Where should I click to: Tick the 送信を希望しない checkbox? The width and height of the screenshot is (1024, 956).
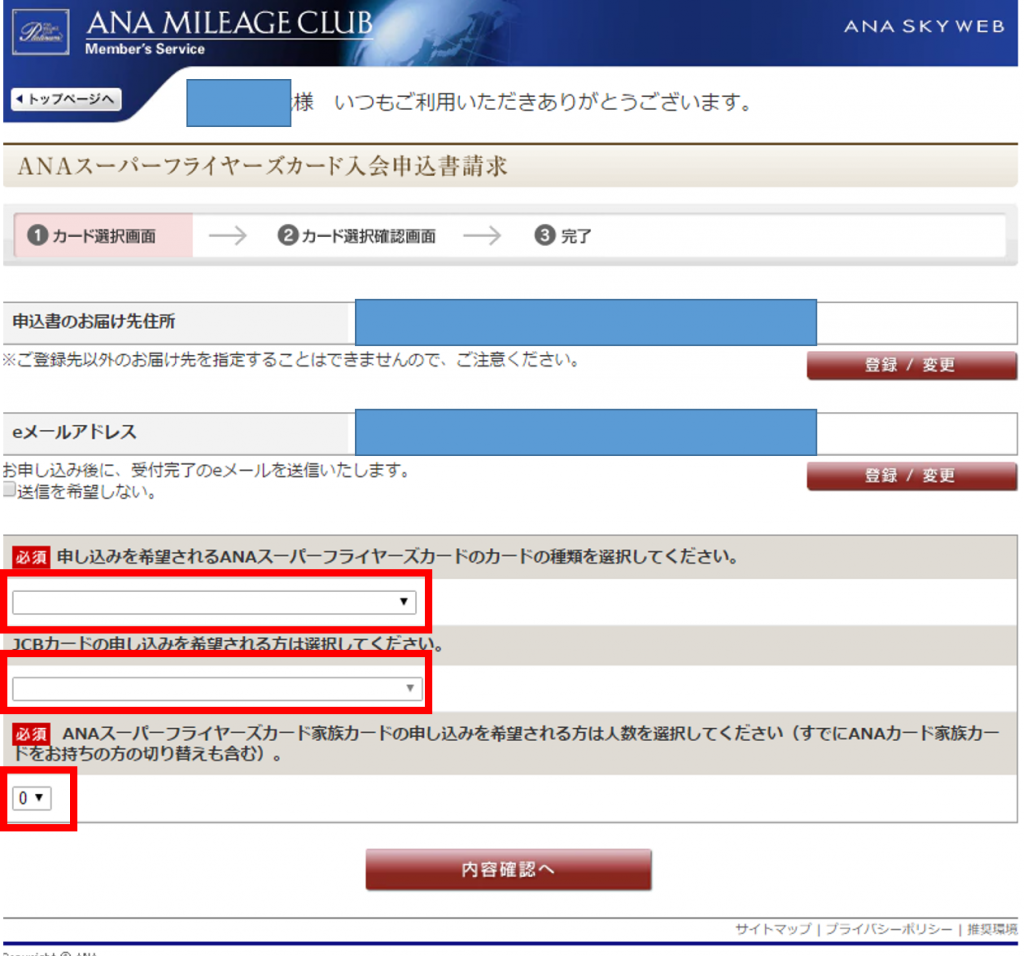(x=8, y=490)
